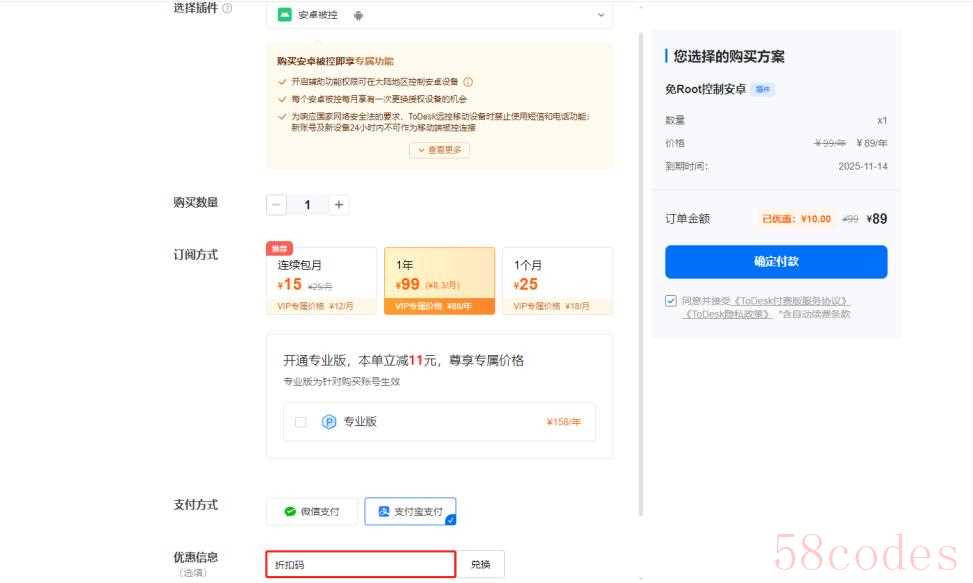Click the Android robot icon in plugin selector

pos(358,15)
